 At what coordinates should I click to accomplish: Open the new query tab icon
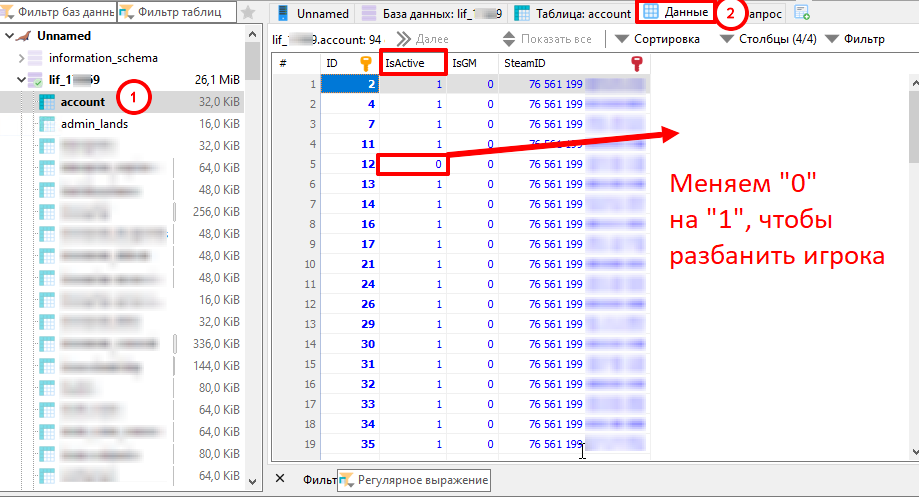tap(802, 12)
